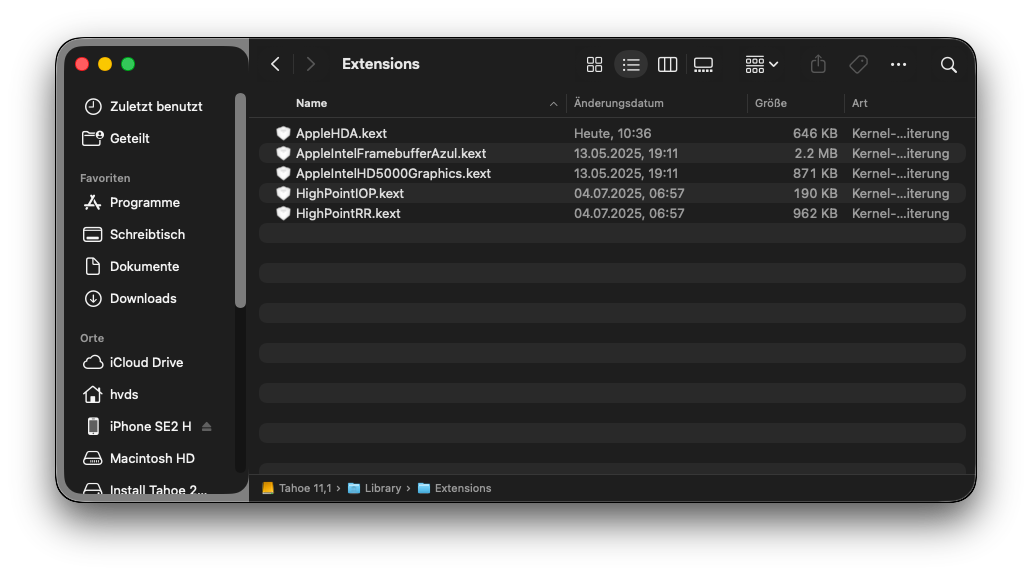Click the Dokumente page icon
This screenshot has height=576, width=1032.
(93, 266)
